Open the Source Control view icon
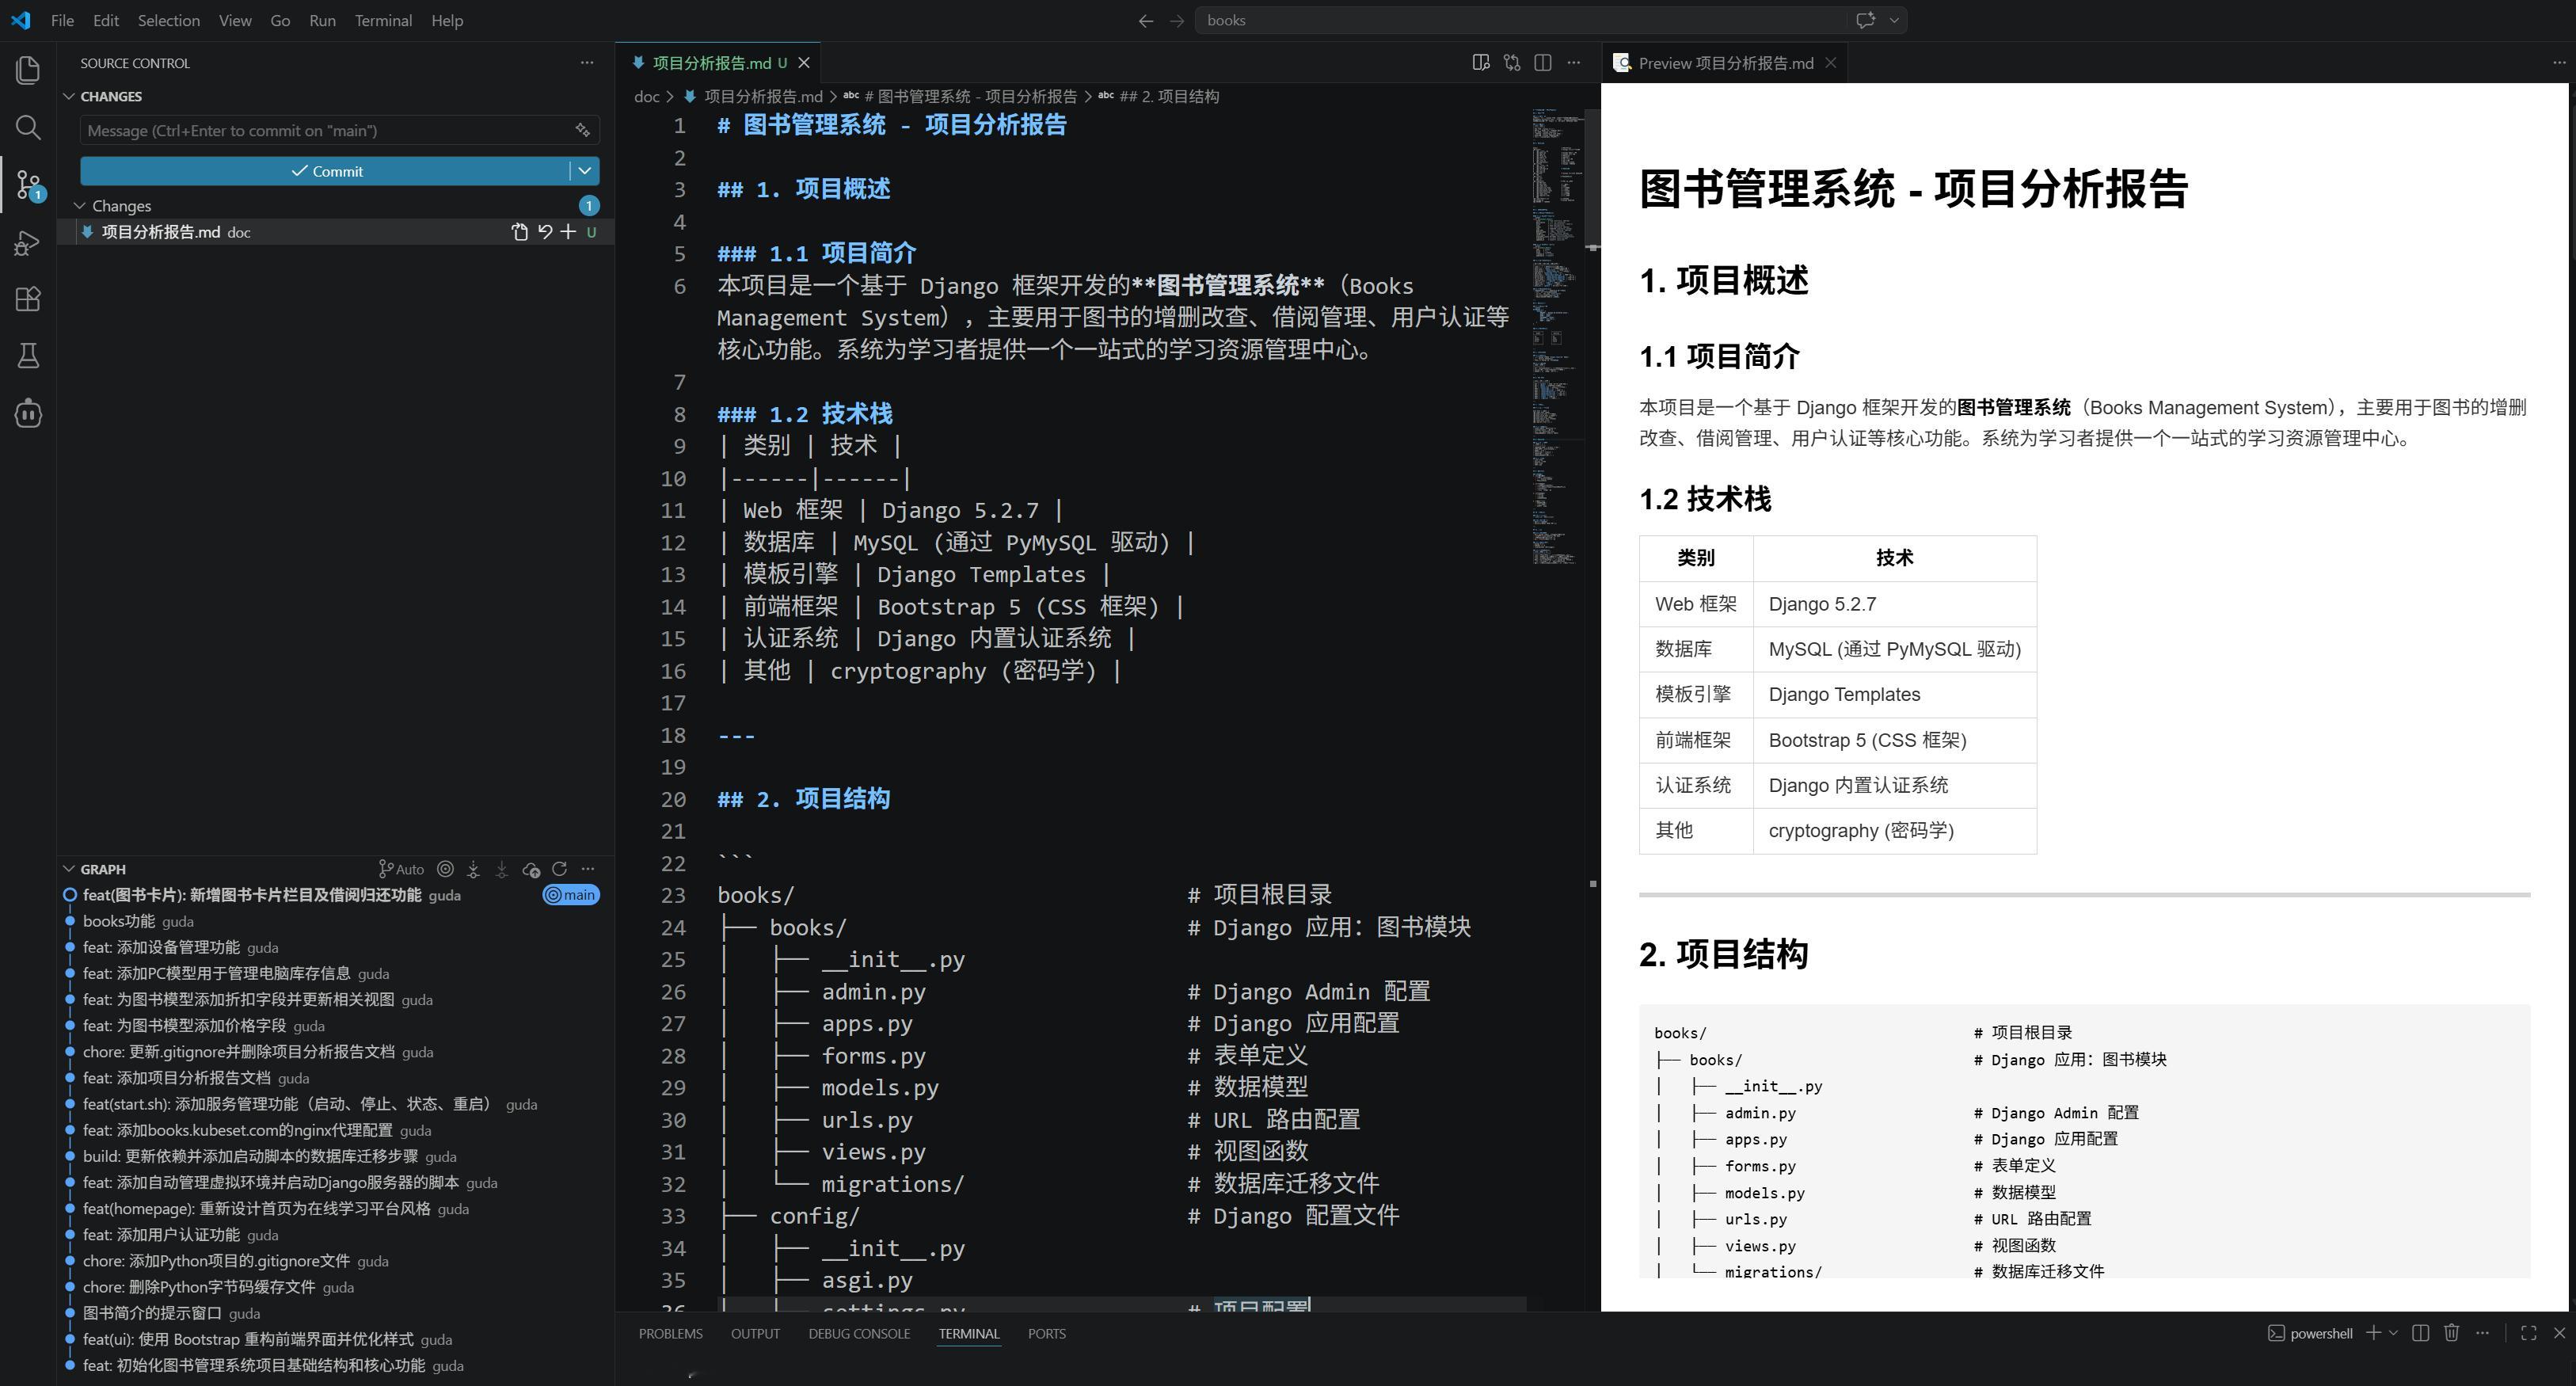2576x1386 pixels. pos(27,185)
